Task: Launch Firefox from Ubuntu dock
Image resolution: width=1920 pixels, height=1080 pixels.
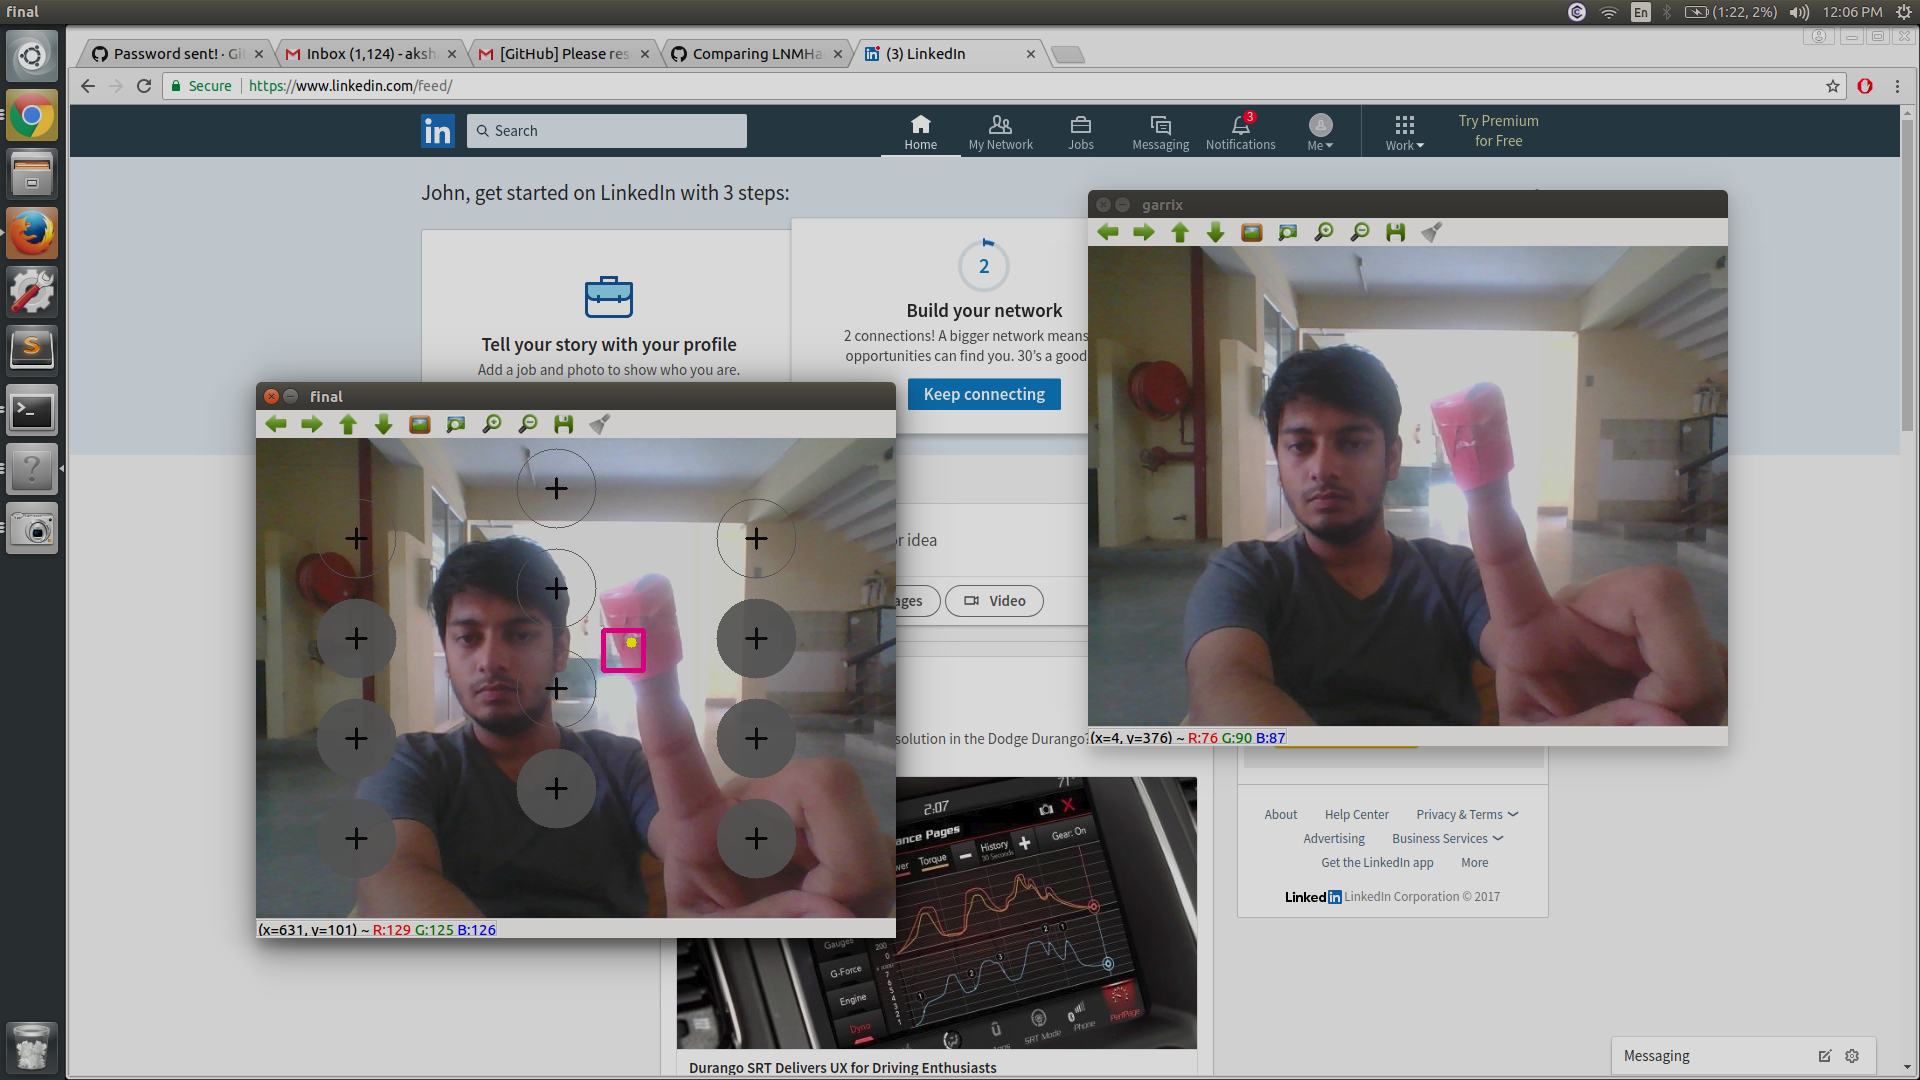Action: (x=32, y=234)
